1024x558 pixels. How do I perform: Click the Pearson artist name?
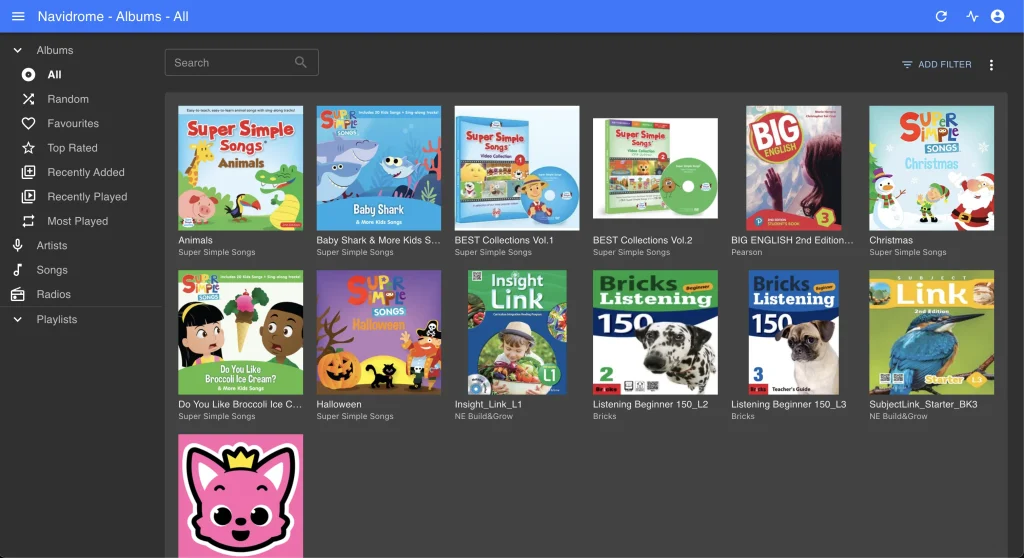point(746,252)
